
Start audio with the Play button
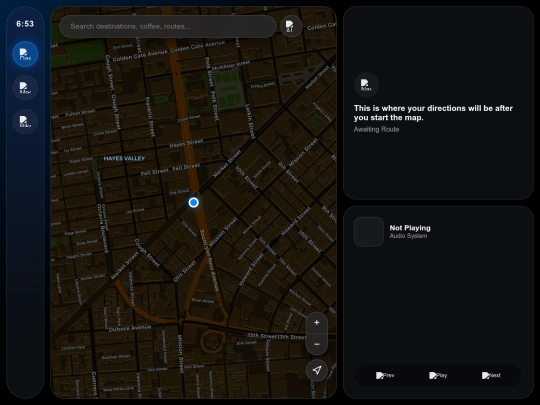pos(438,375)
